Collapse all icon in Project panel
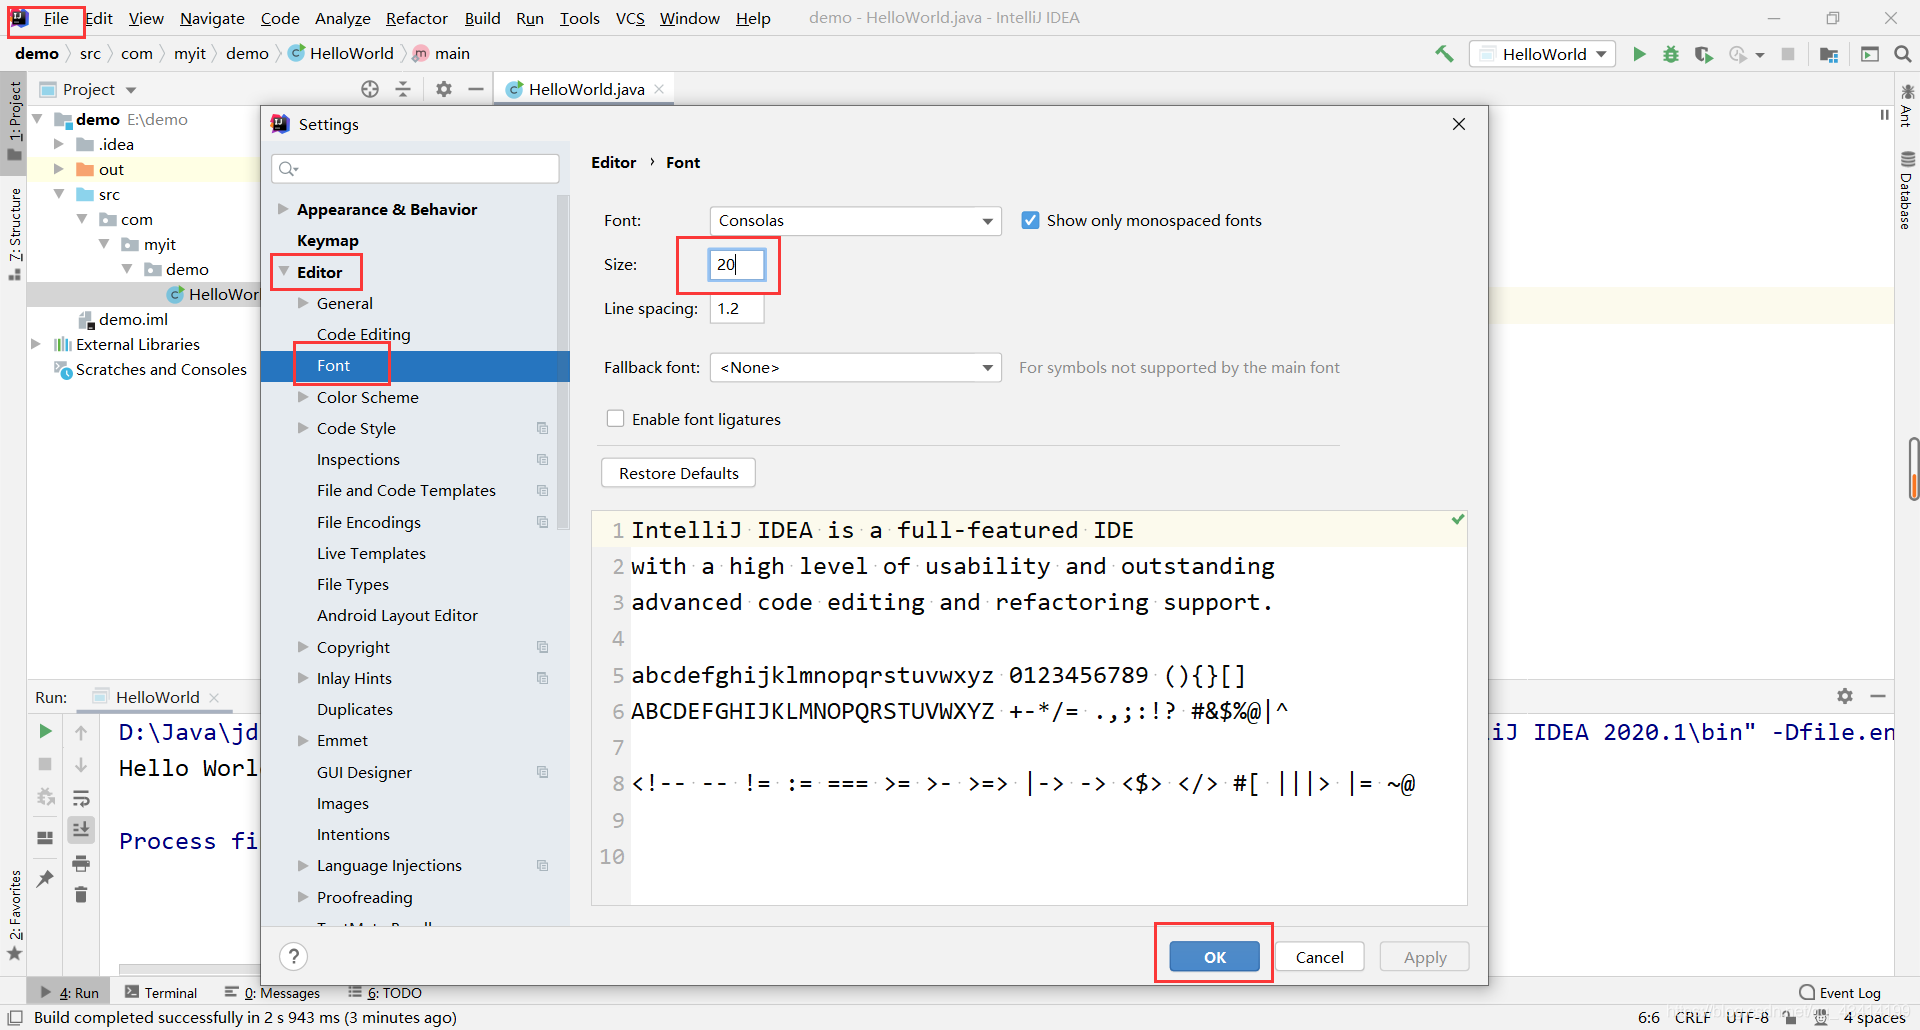The image size is (1920, 1030). click(x=403, y=89)
